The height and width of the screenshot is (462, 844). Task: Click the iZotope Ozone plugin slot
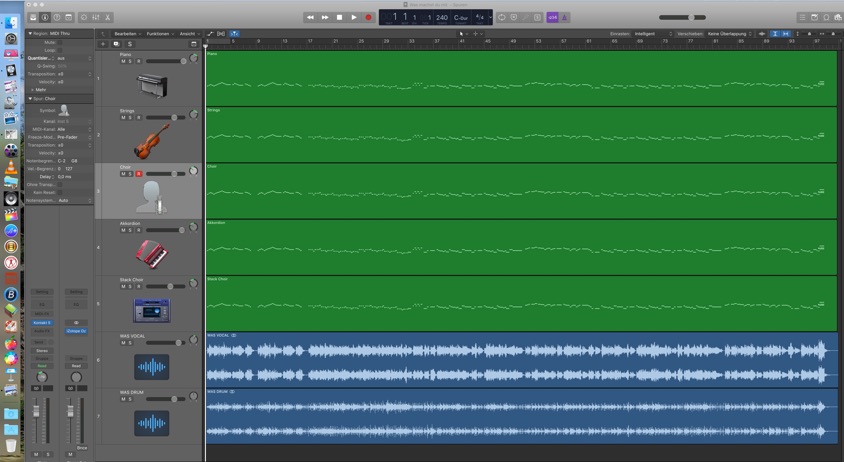tap(76, 331)
